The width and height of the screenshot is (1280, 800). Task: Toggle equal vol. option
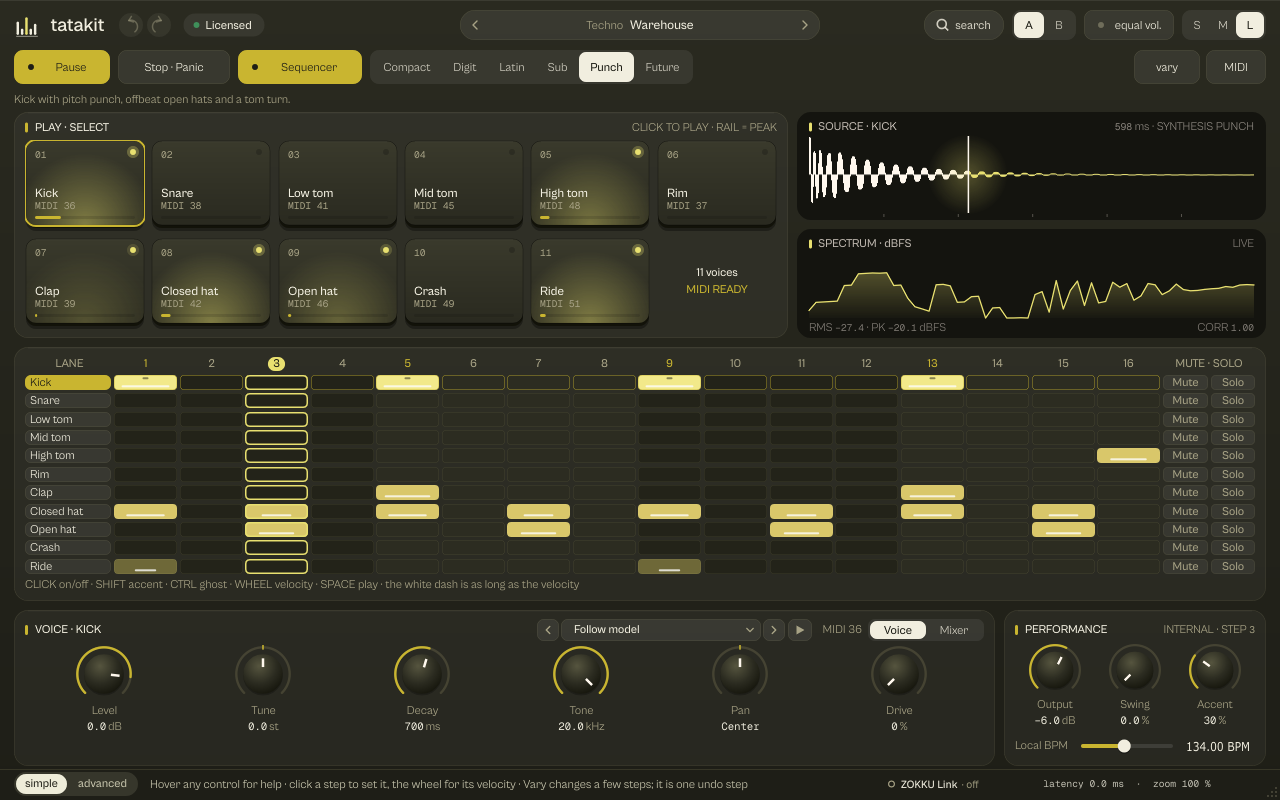click(1128, 25)
